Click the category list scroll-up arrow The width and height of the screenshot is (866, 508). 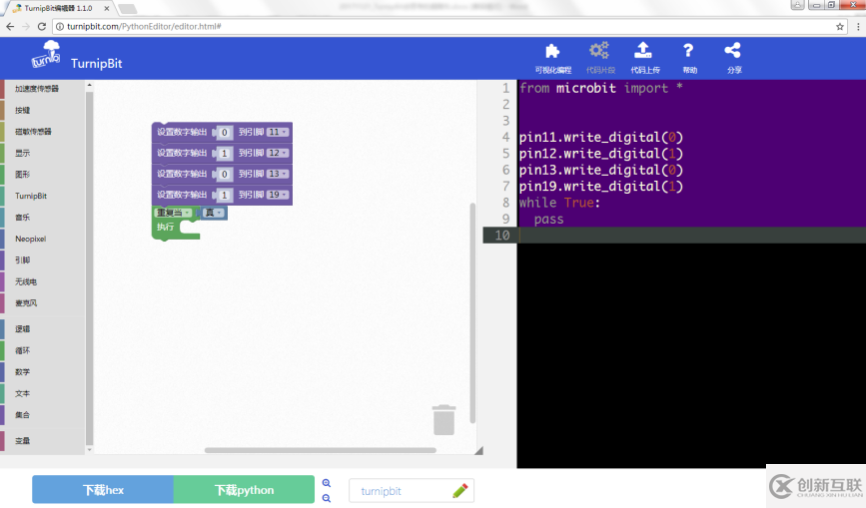(89, 85)
